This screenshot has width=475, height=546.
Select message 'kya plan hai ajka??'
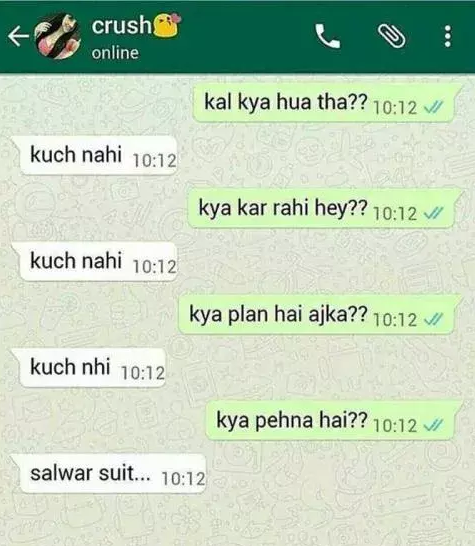(x=318, y=314)
